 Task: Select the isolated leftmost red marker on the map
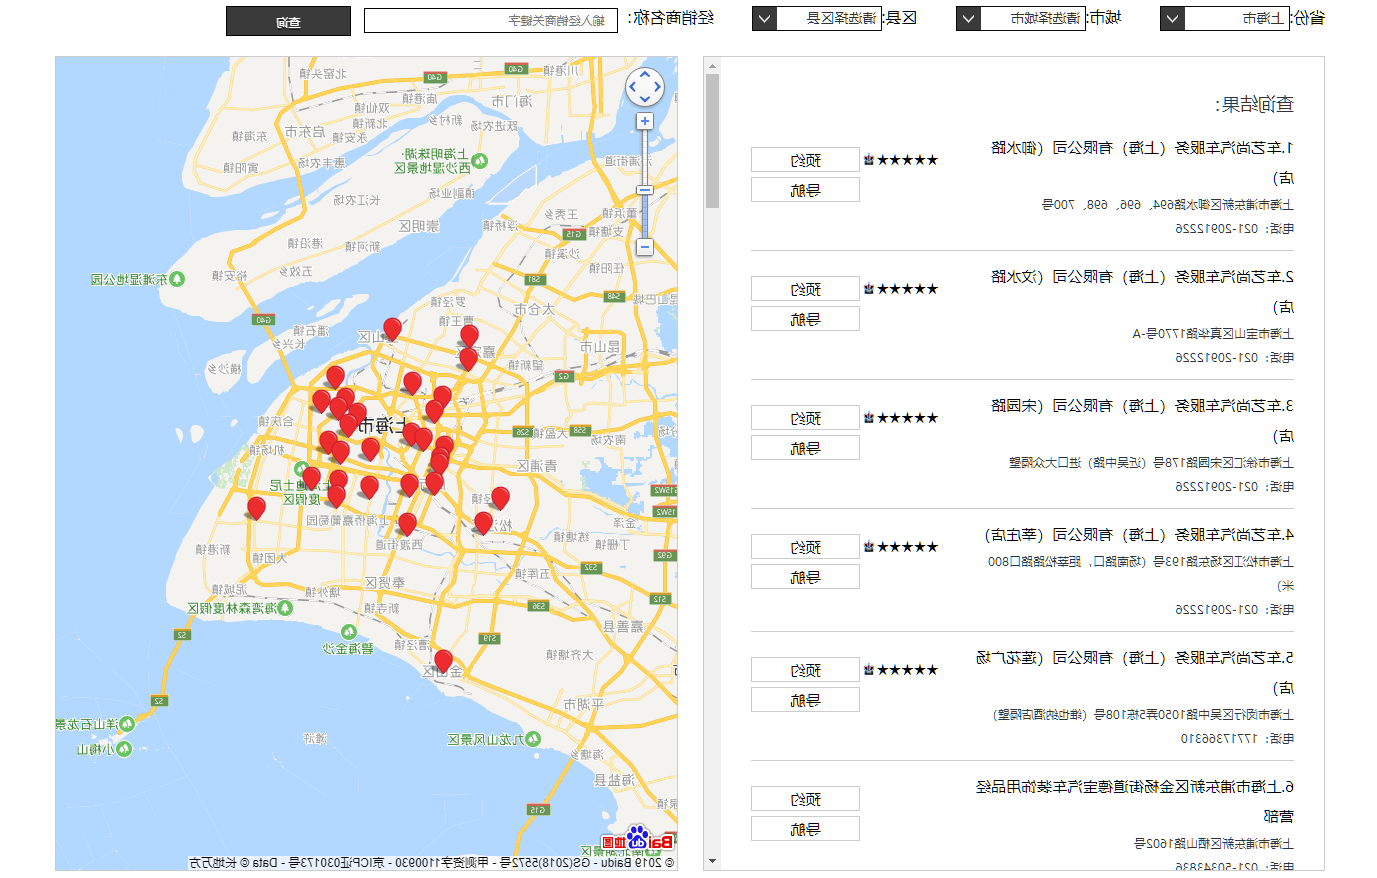[256, 508]
